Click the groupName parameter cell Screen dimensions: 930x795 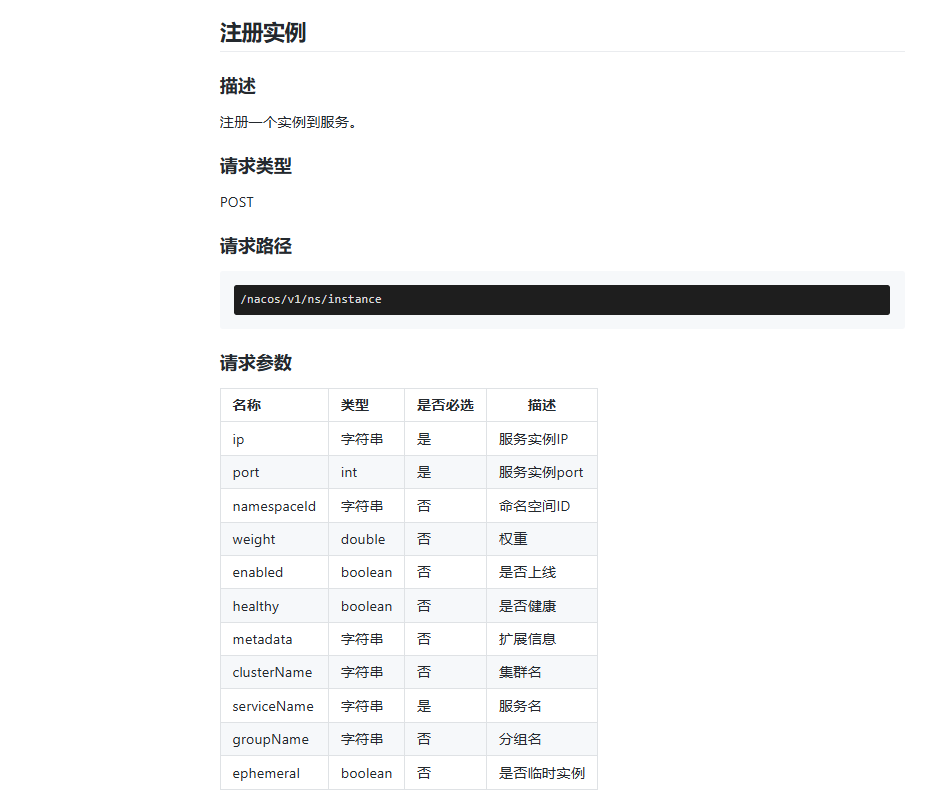click(274, 739)
